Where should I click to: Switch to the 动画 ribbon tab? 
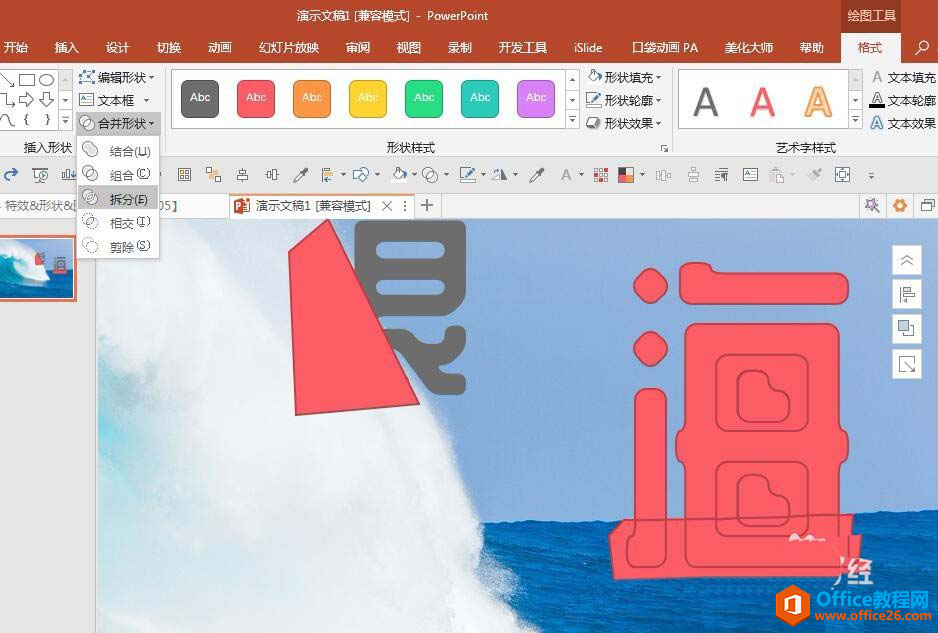click(x=220, y=47)
